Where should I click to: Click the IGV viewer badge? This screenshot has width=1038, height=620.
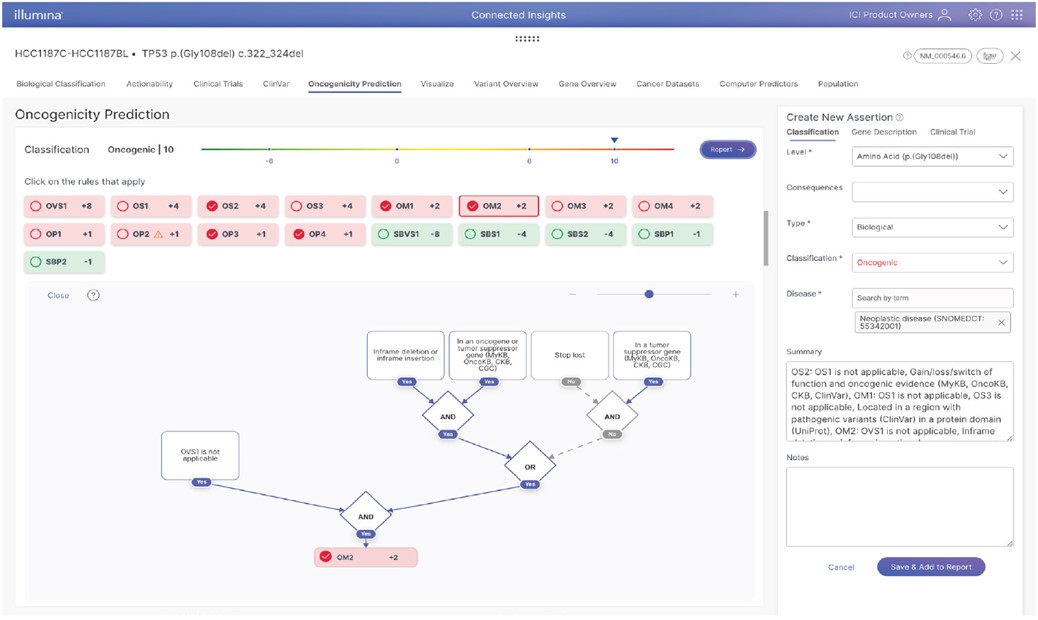point(990,56)
